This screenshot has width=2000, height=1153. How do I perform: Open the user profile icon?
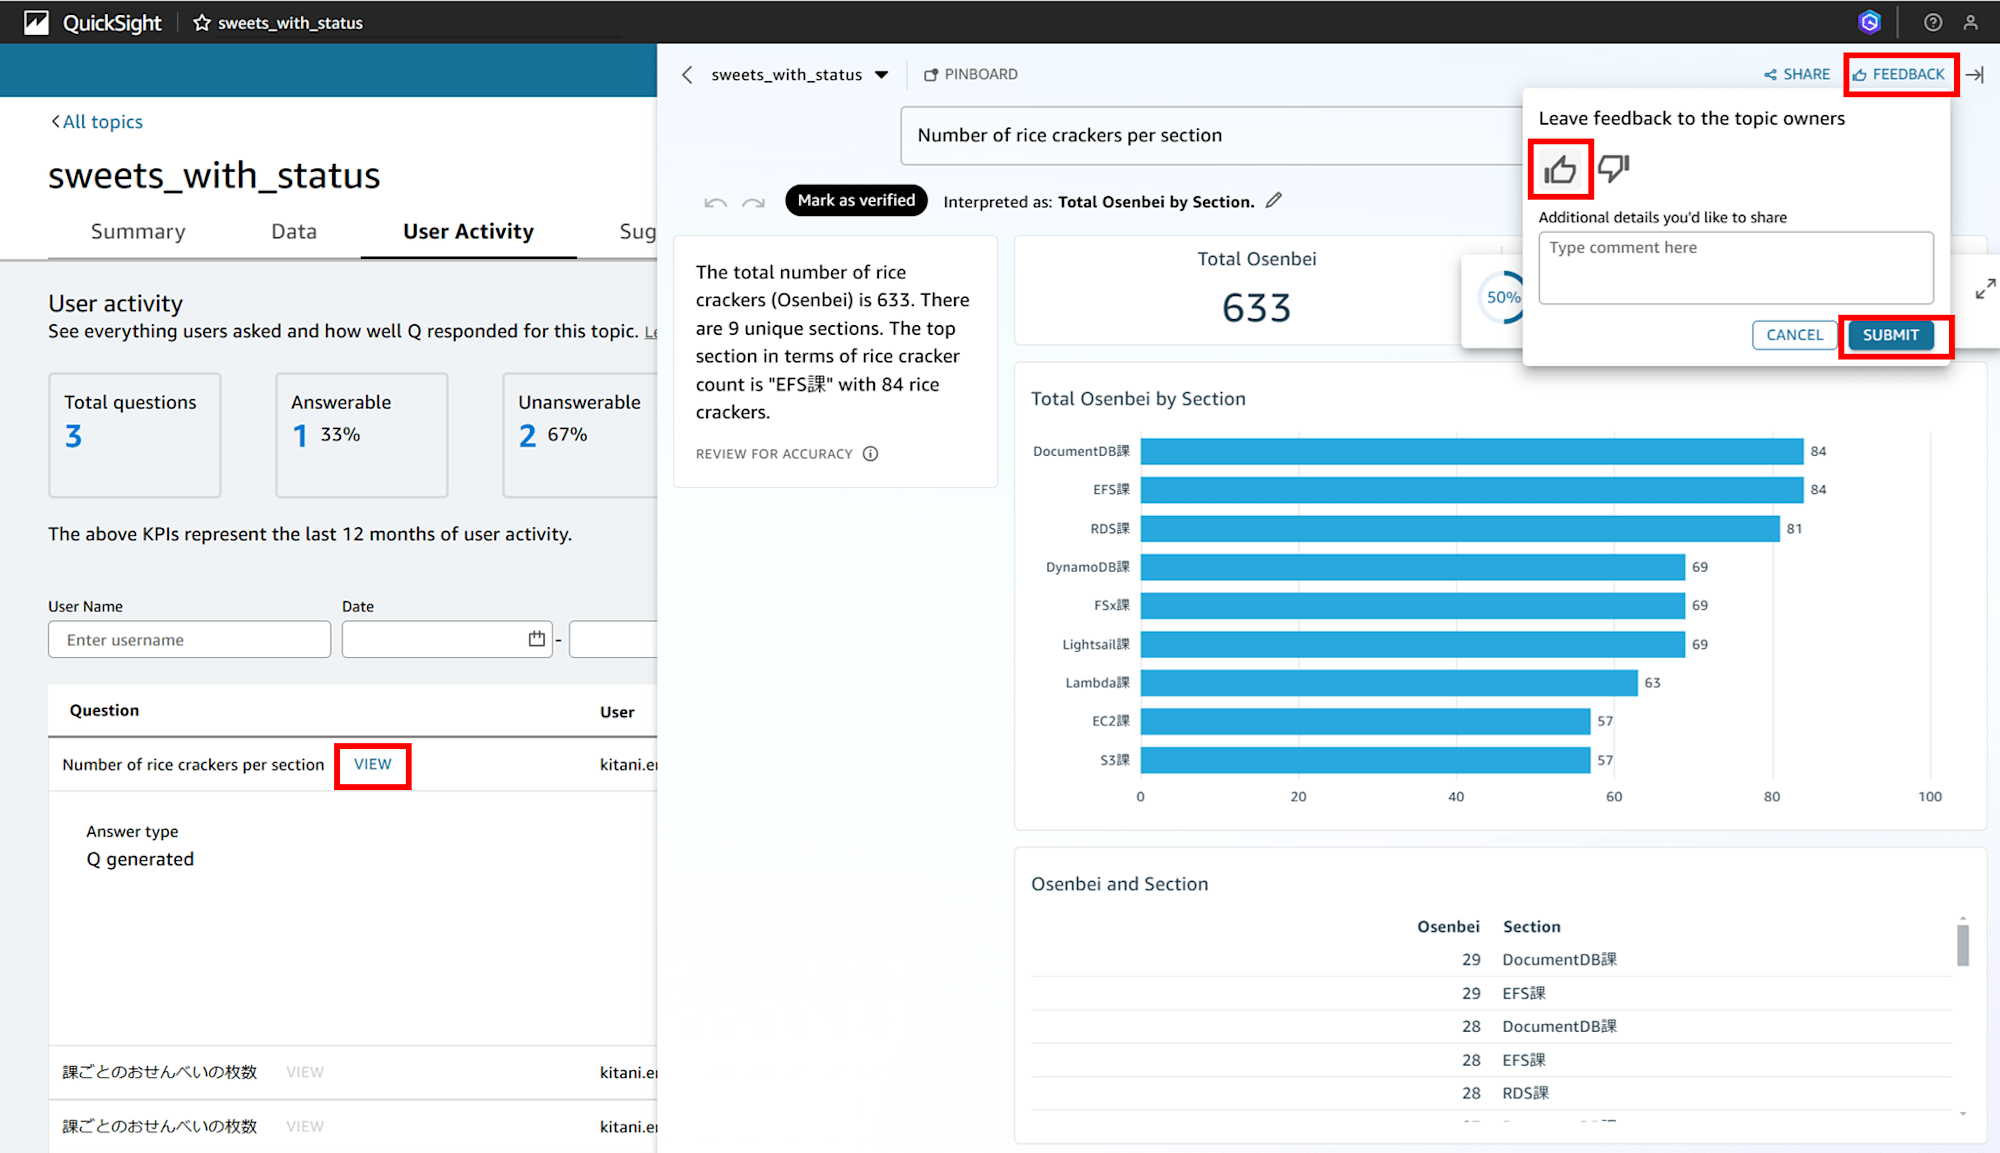tap(1970, 22)
